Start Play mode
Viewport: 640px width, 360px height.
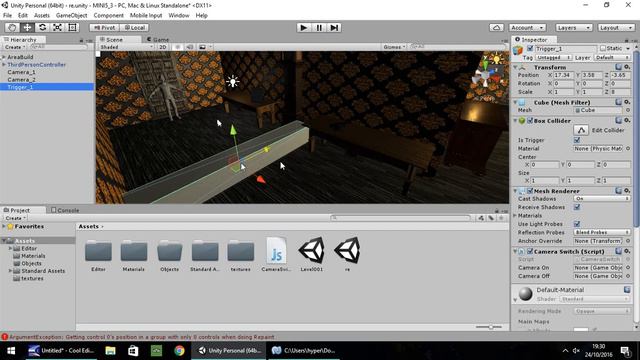point(303,27)
